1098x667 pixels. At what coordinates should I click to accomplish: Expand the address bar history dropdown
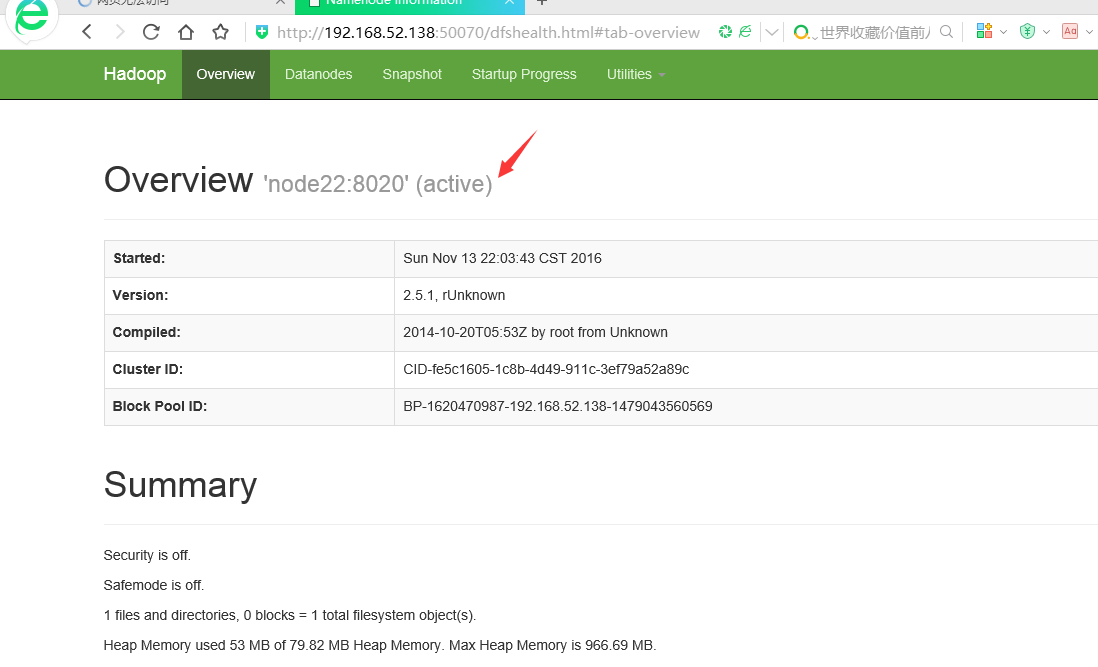tap(772, 32)
